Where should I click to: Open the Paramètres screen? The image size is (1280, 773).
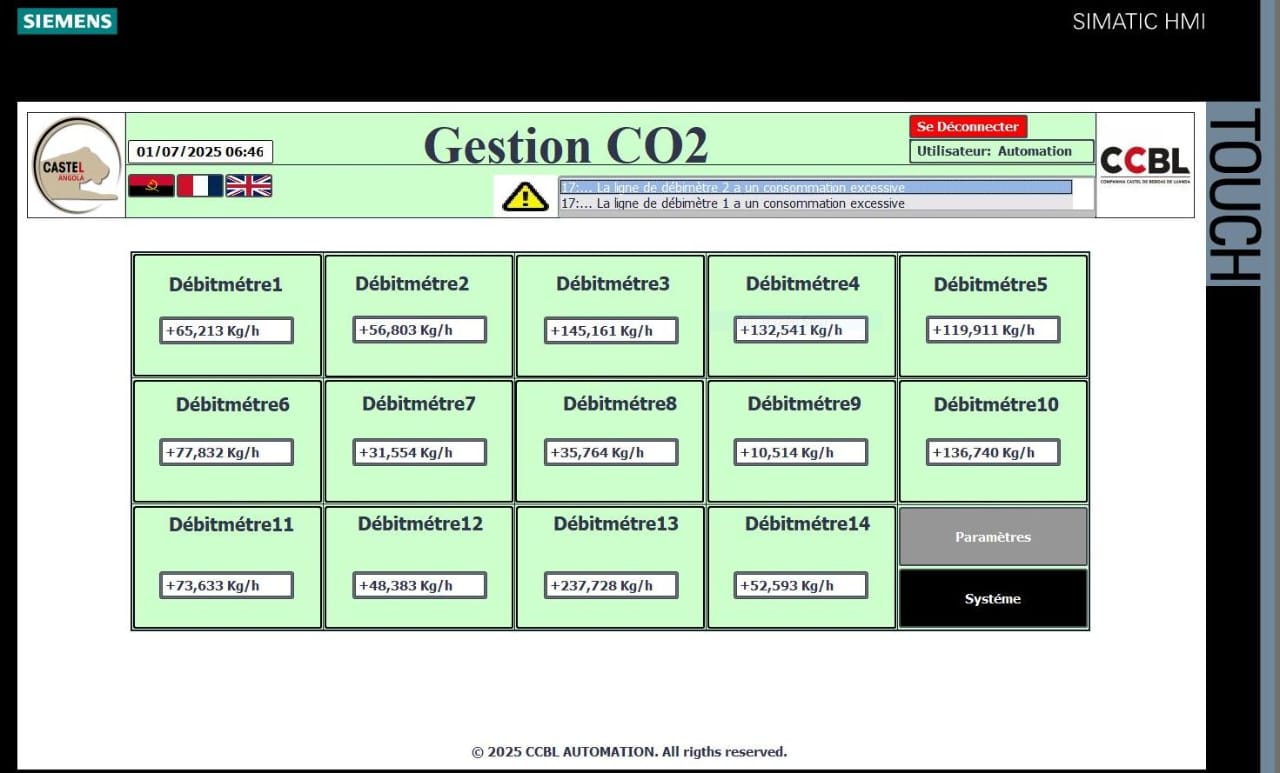[993, 537]
